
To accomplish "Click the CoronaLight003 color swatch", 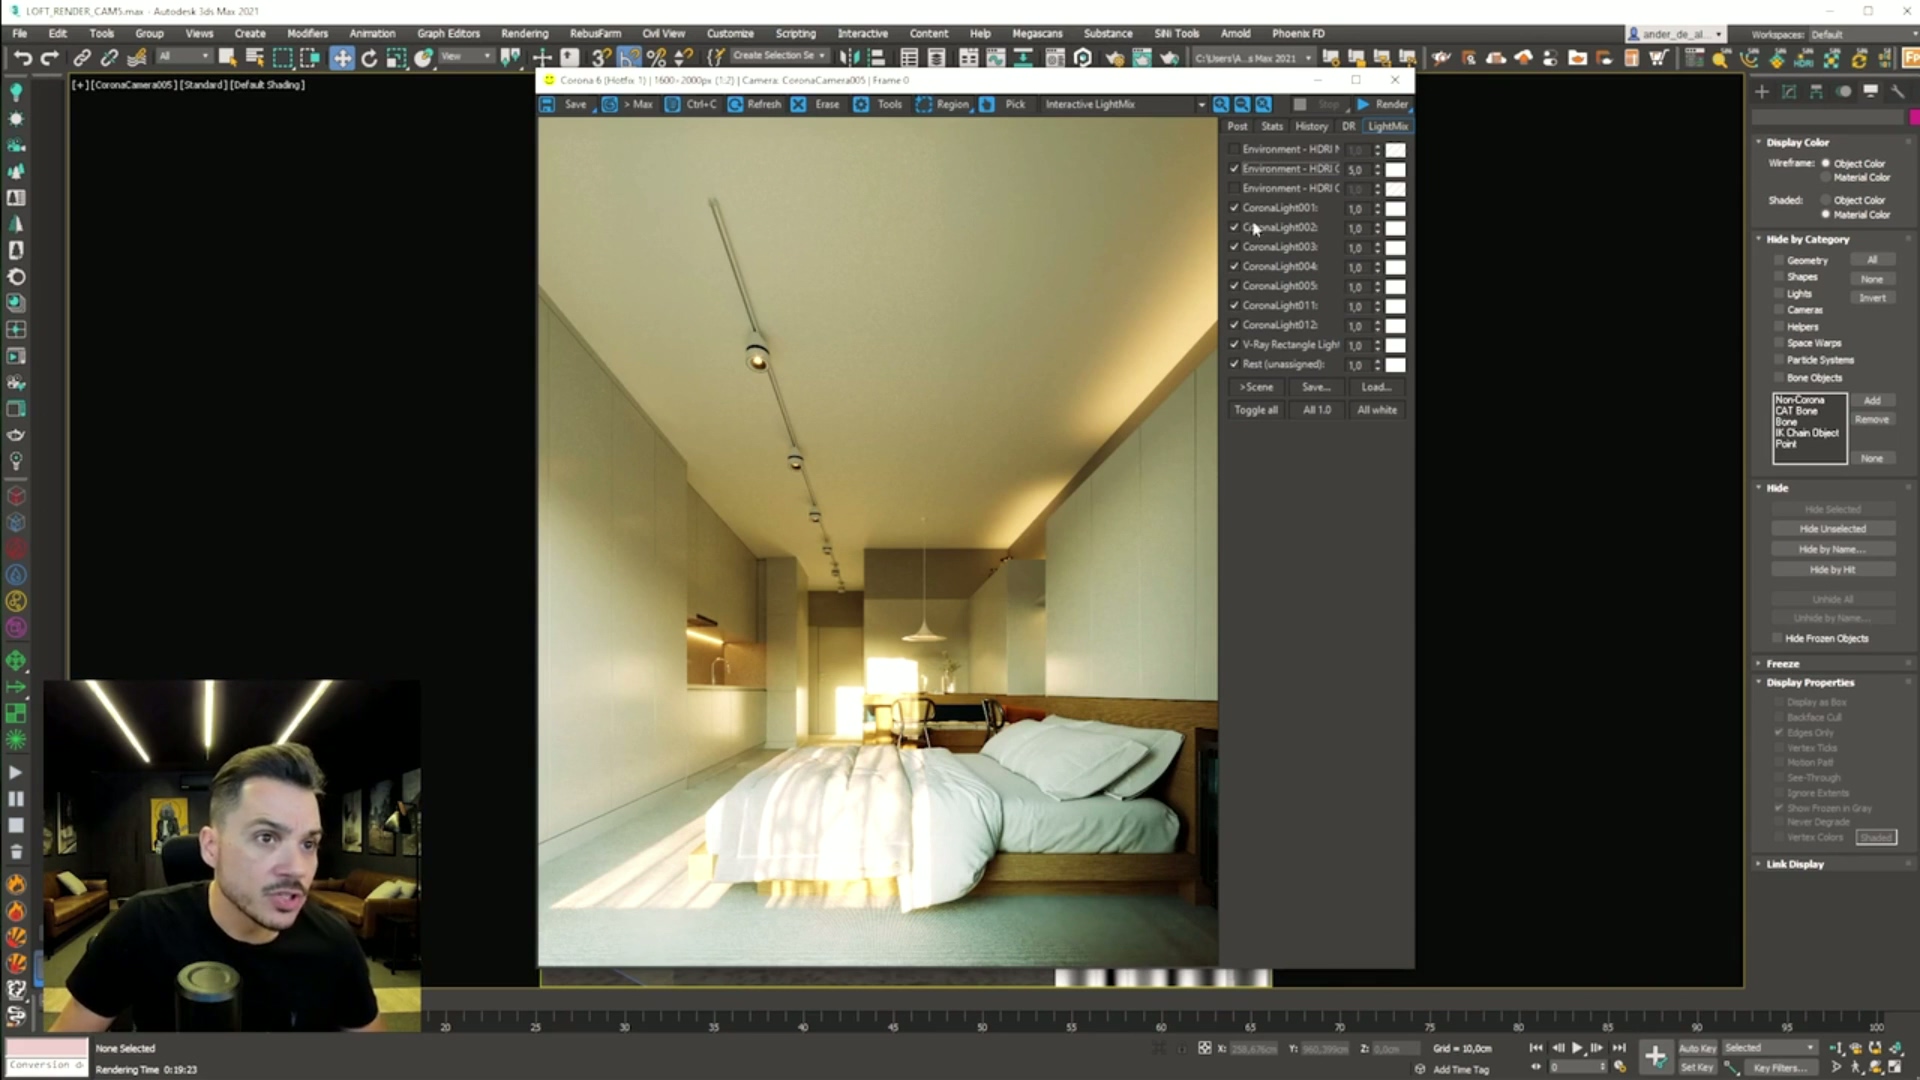I will pyautogui.click(x=1395, y=247).
